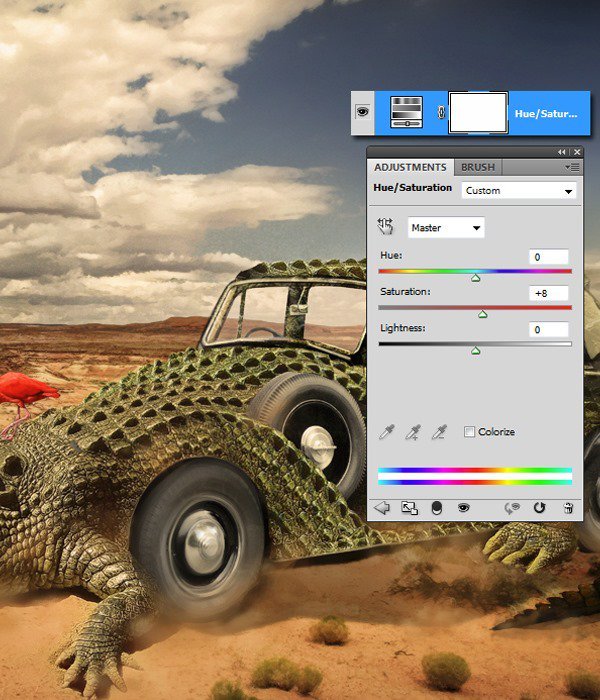Select the Hue/Saturation adjustment layer thumbnail
600x700 pixels.
(406, 112)
